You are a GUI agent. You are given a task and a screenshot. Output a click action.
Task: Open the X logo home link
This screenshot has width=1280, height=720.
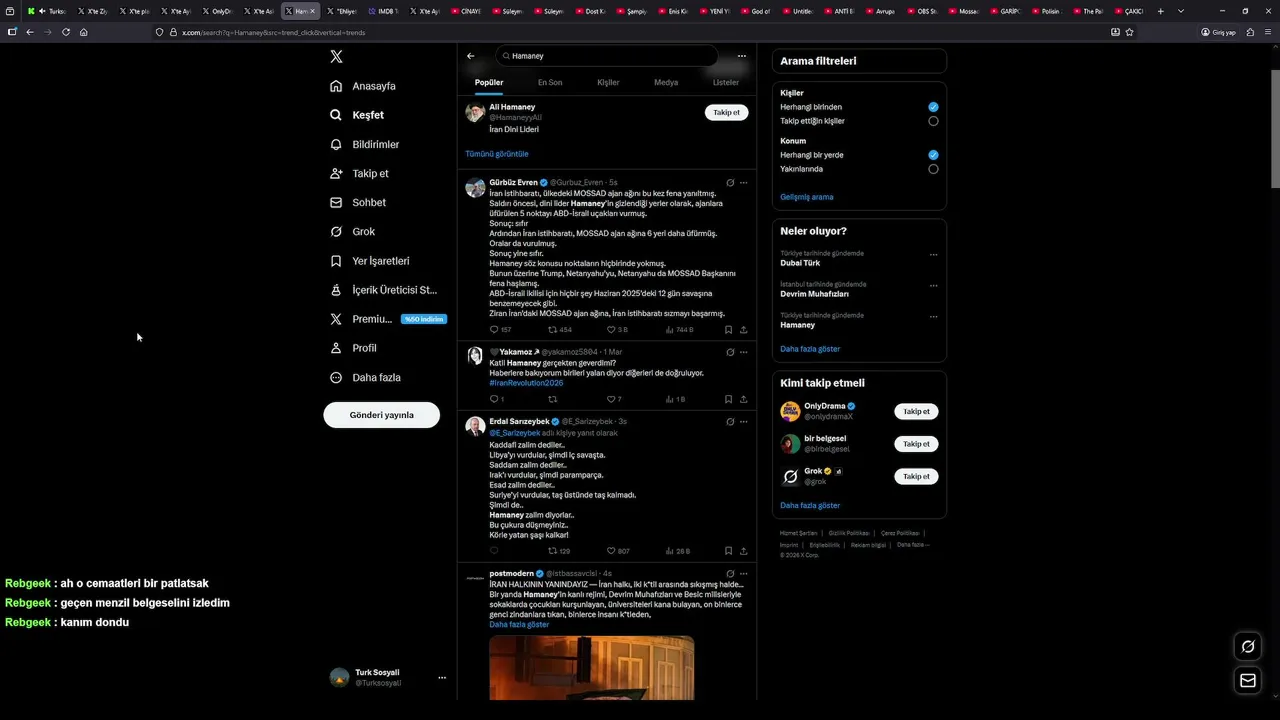pos(337,57)
